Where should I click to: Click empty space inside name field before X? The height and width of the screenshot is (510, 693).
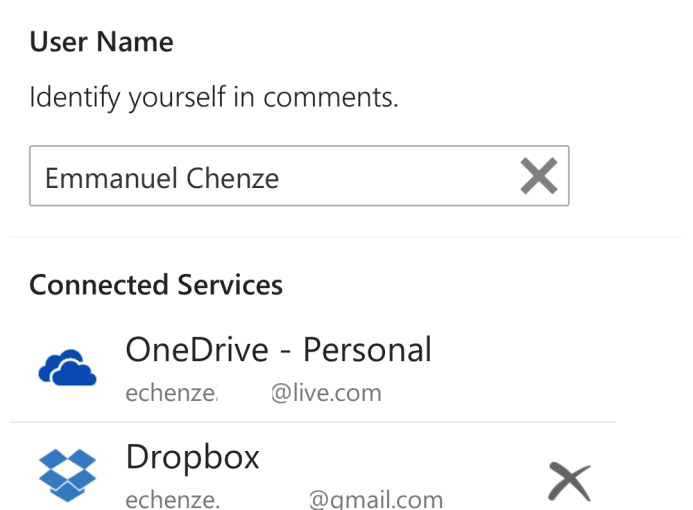[398, 177]
